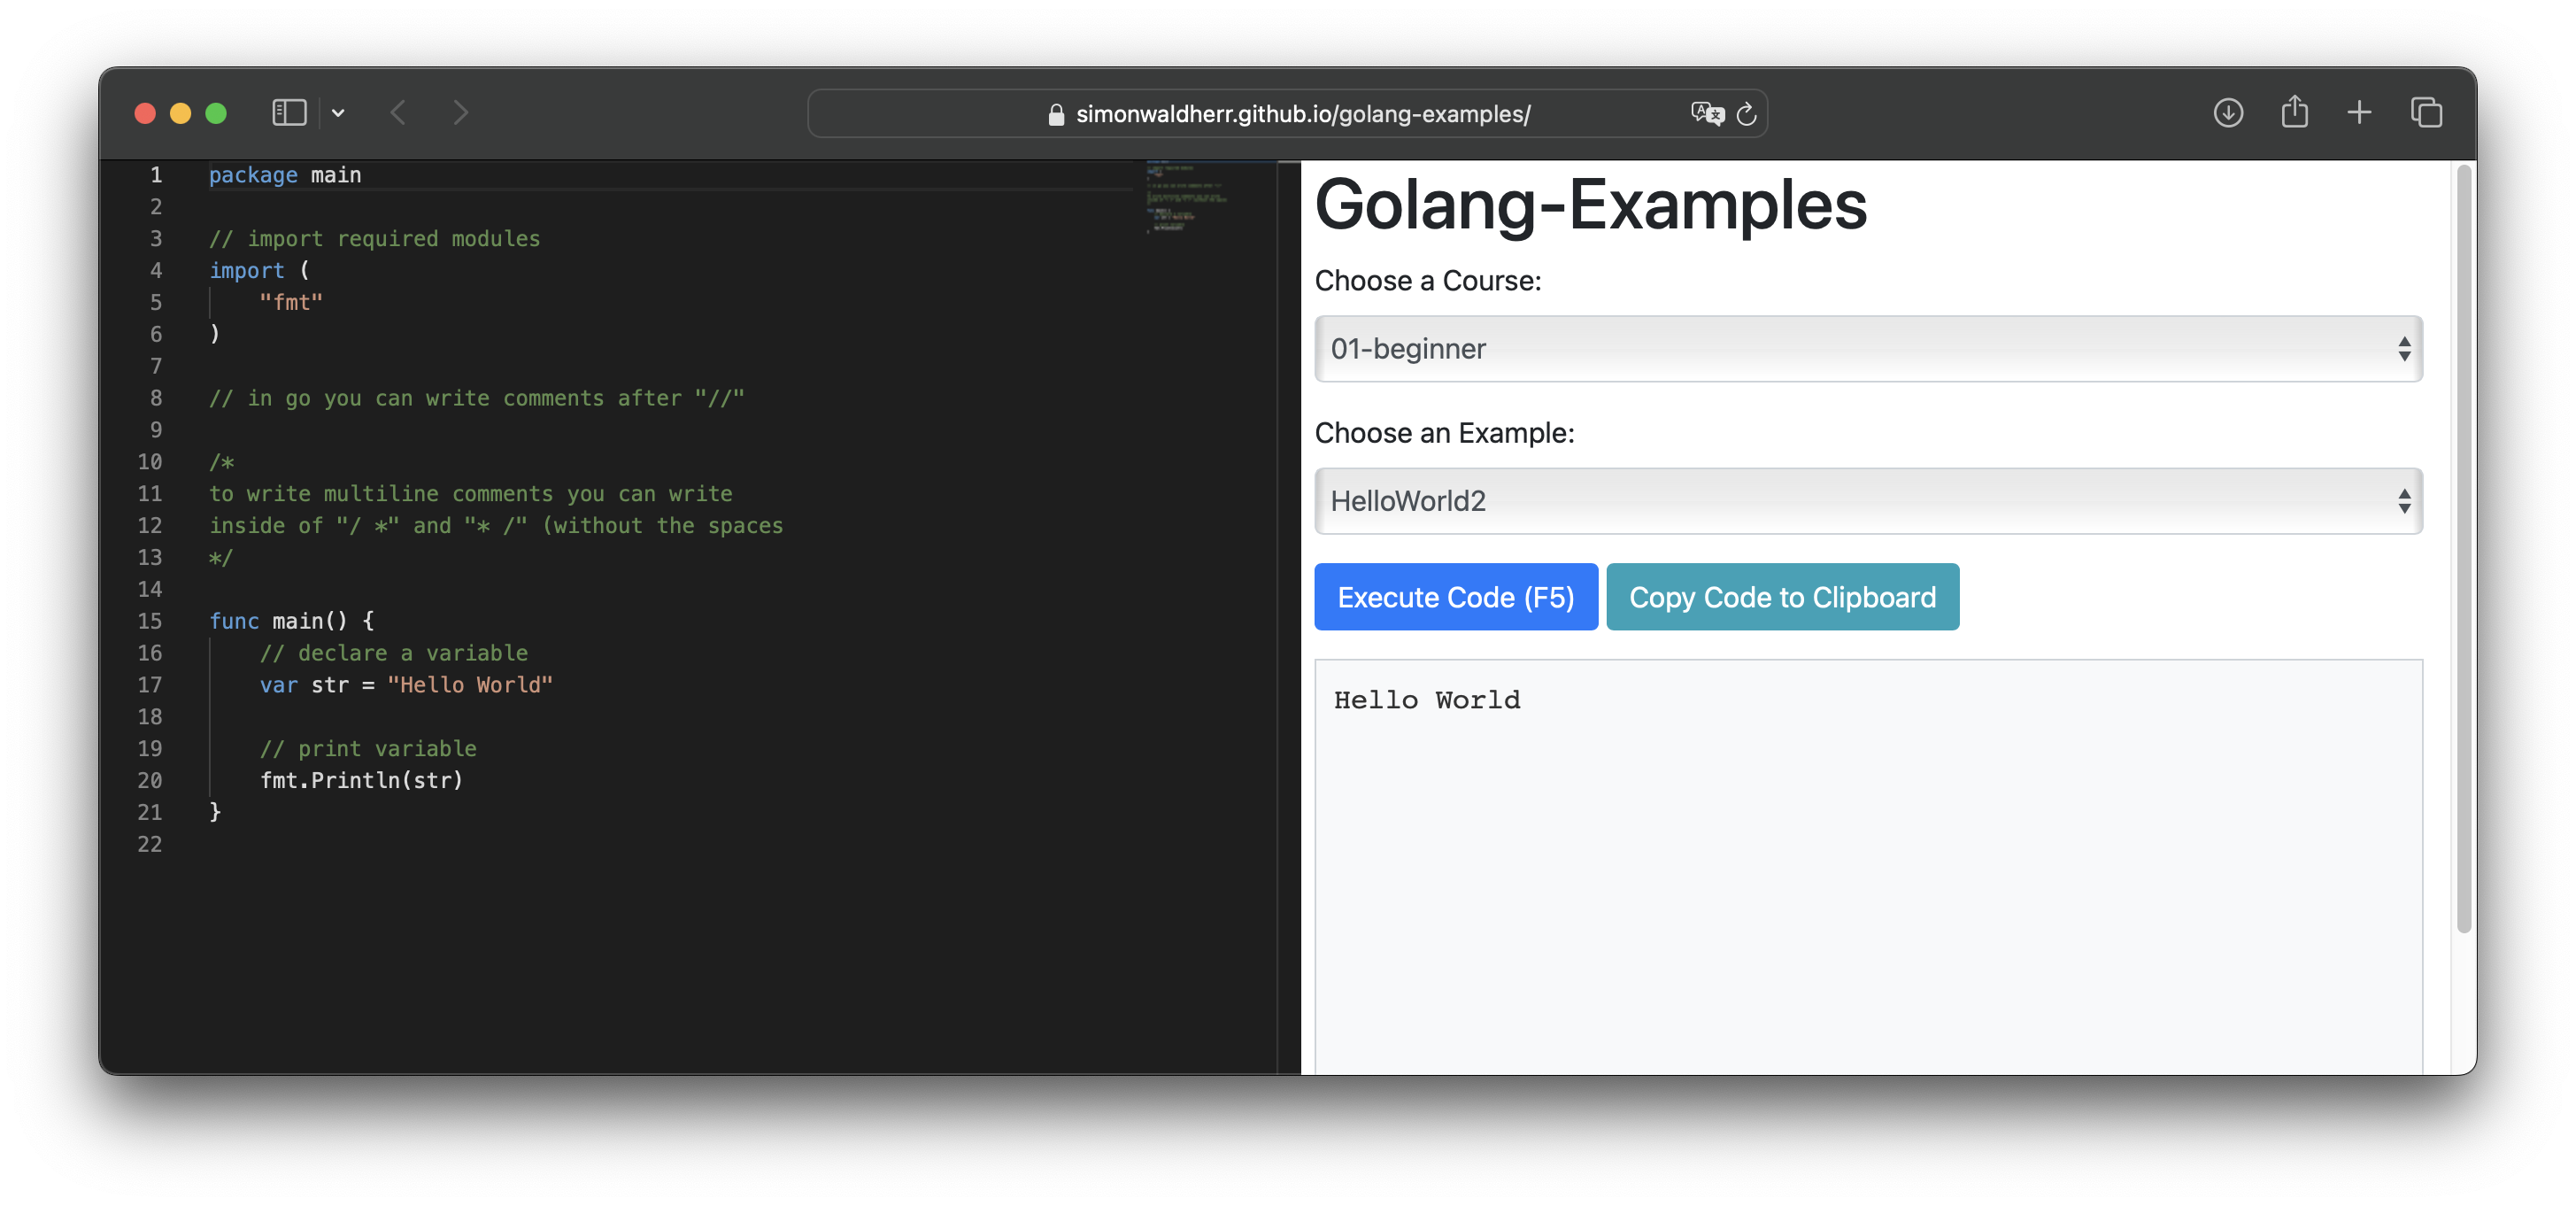This screenshot has height=1206, width=2576.
Task: Click the 'fmt.Println(str)' line
Action: point(361,781)
